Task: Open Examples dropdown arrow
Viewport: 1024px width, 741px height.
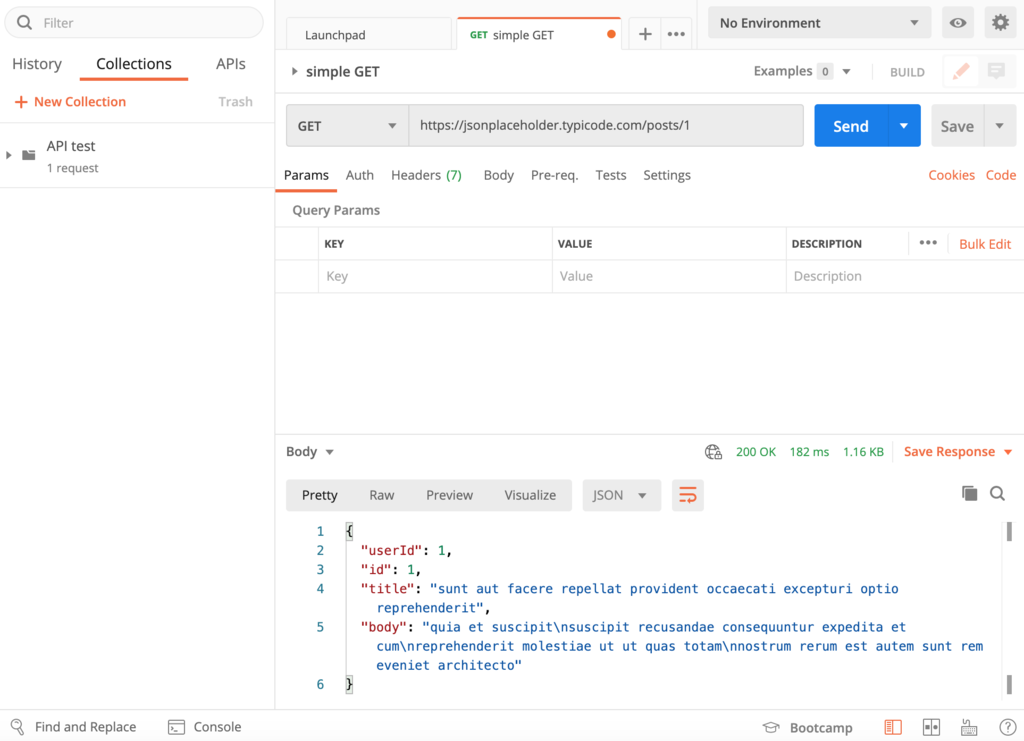Action: (x=846, y=71)
